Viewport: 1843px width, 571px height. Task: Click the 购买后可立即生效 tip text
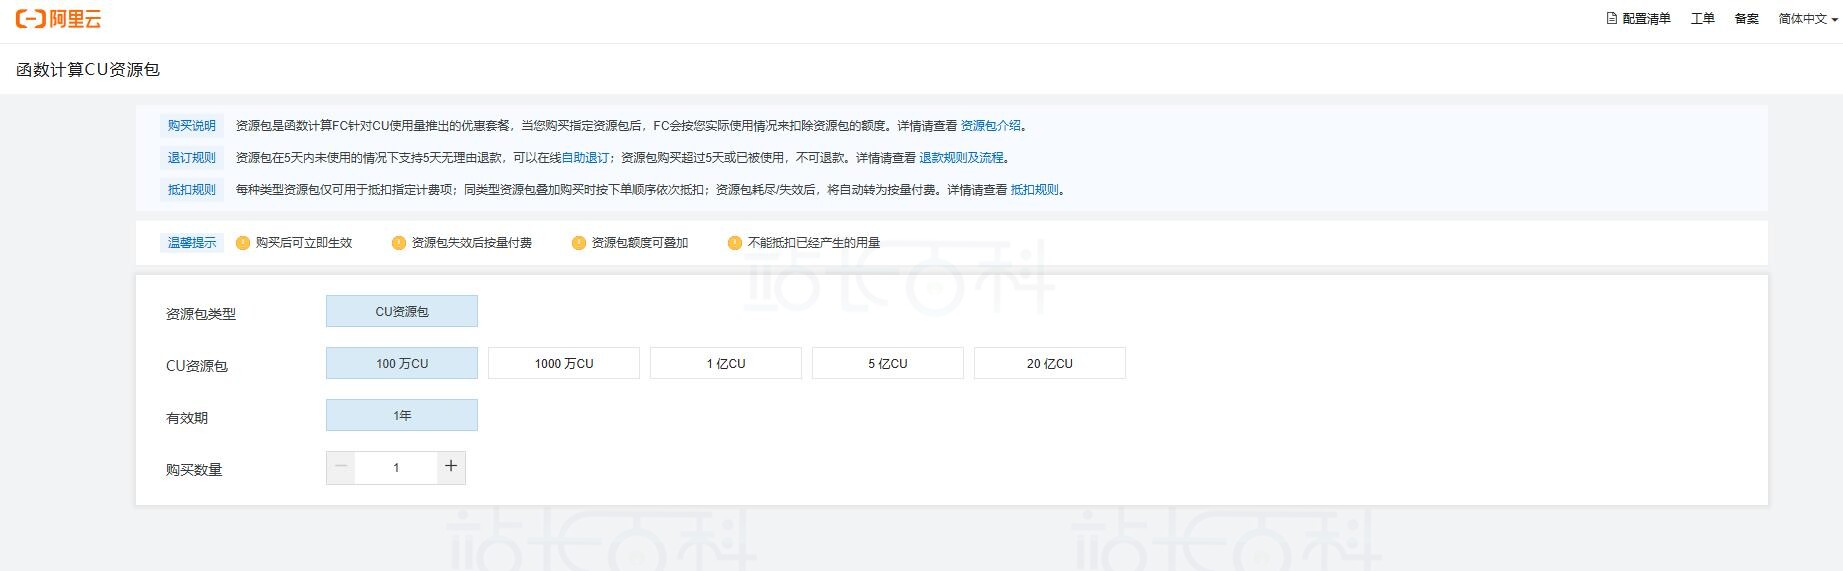coord(304,243)
